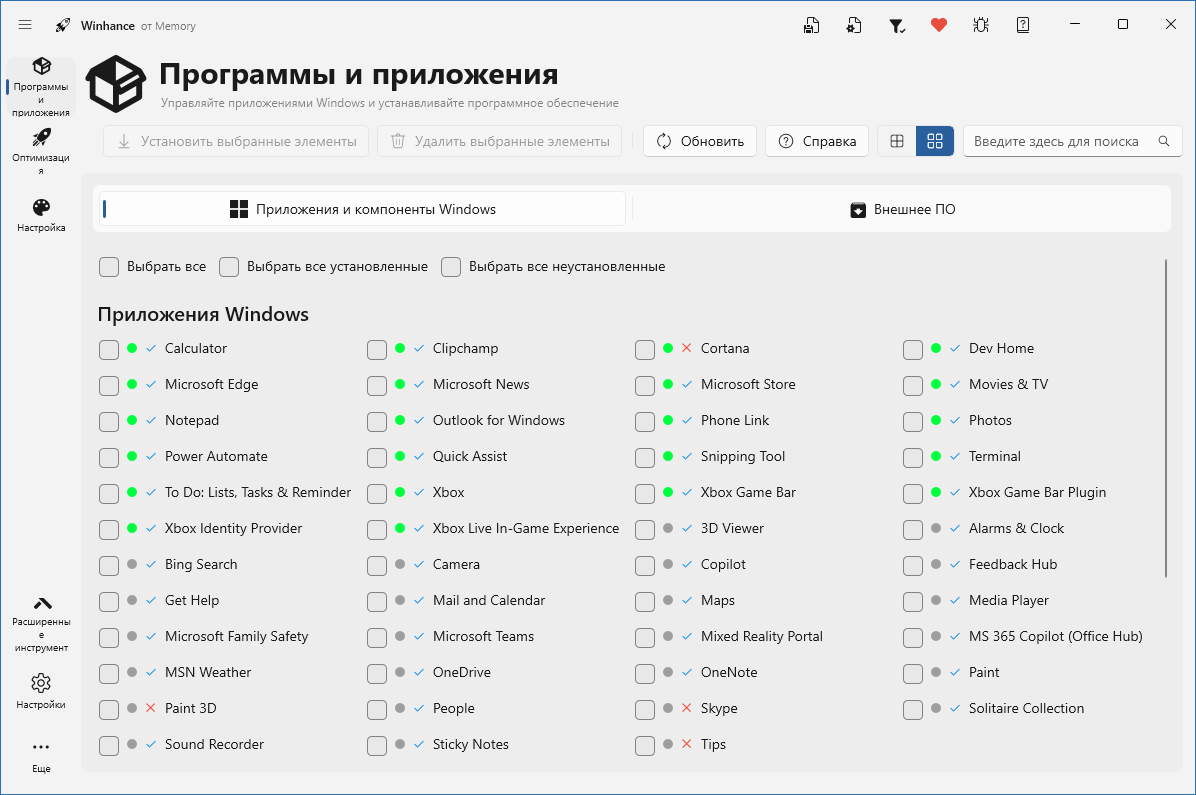
Task: Report a bug via the bug icon
Action: tap(980, 24)
